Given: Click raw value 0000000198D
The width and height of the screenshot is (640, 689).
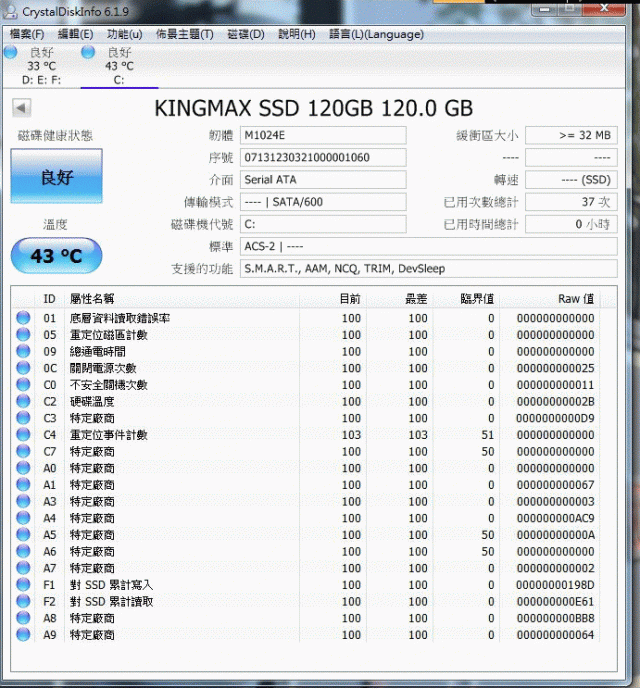Looking at the screenshot, I should [556, 585].
